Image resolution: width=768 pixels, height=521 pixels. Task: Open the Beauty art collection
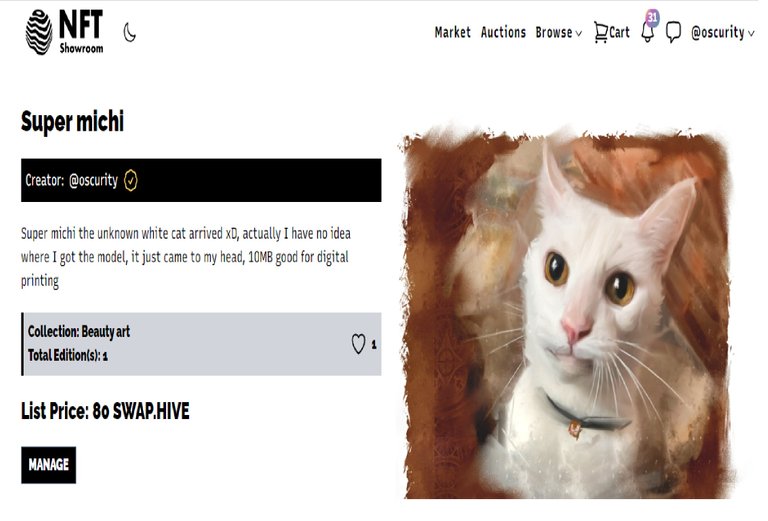coord(105,332)
